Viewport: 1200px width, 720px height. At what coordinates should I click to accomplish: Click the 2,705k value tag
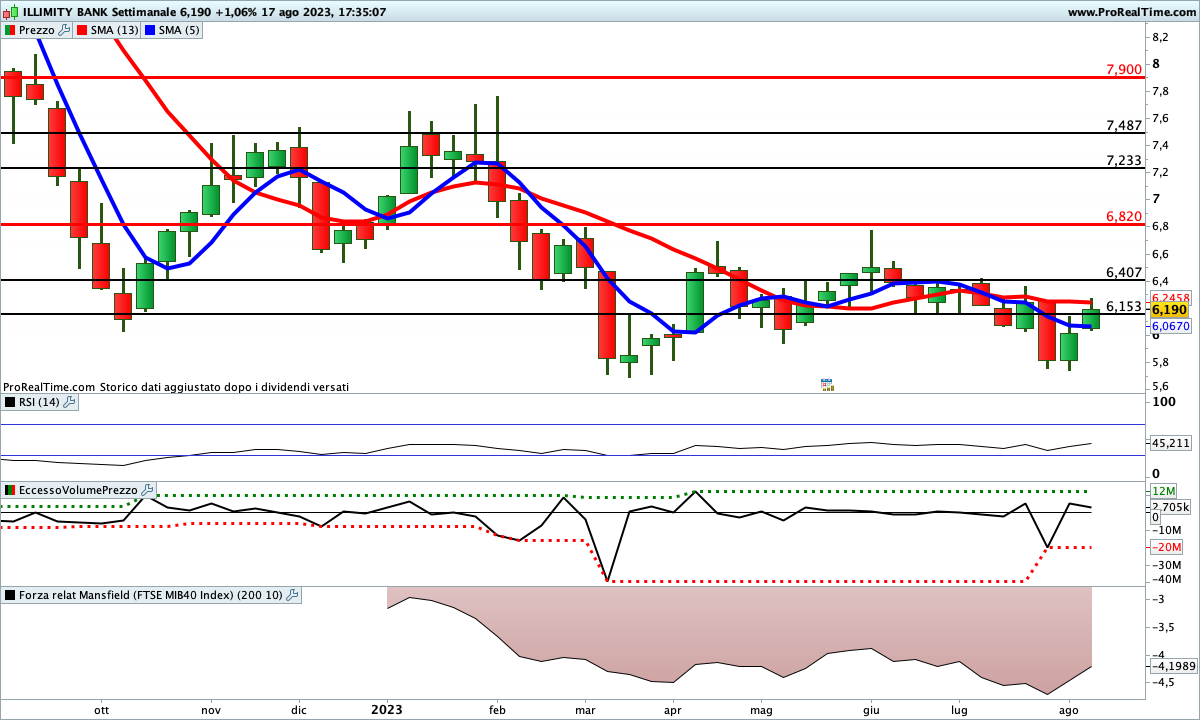(x=1170, y=507)
